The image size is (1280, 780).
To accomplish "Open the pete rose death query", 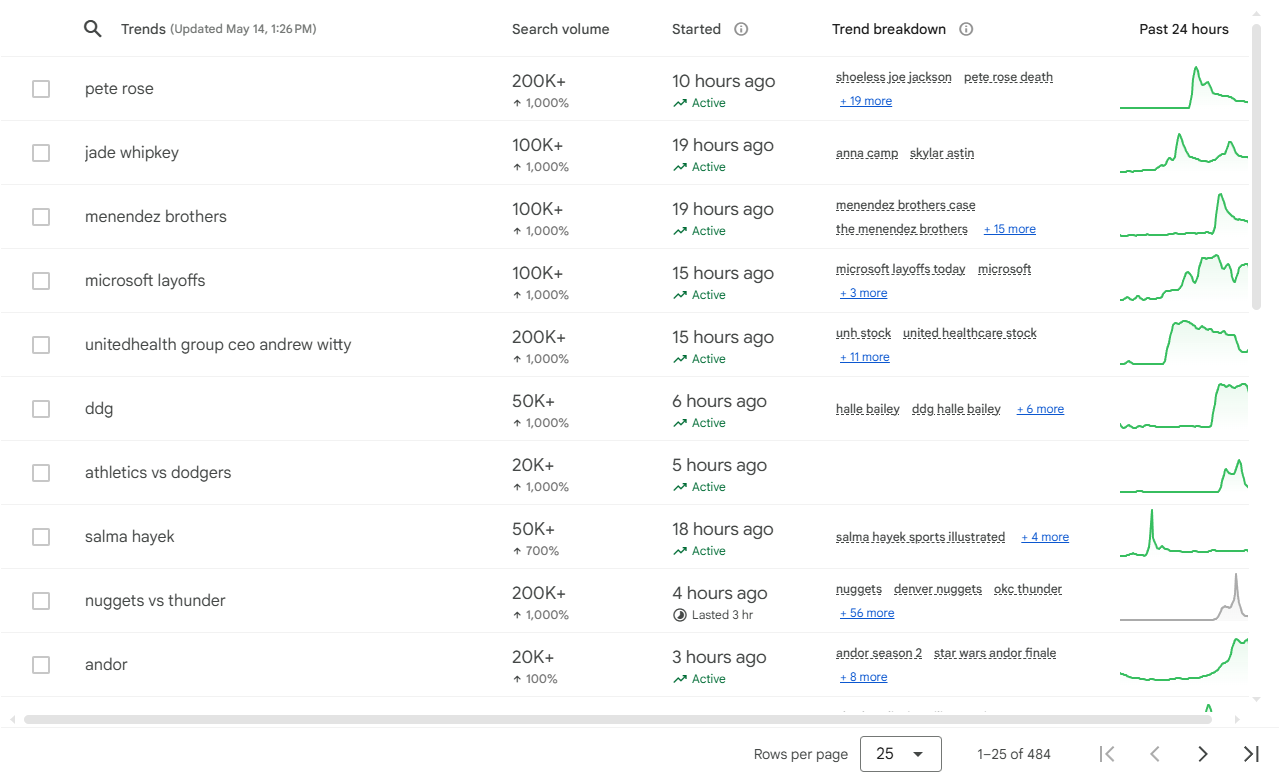I will tap(1008, 77).
